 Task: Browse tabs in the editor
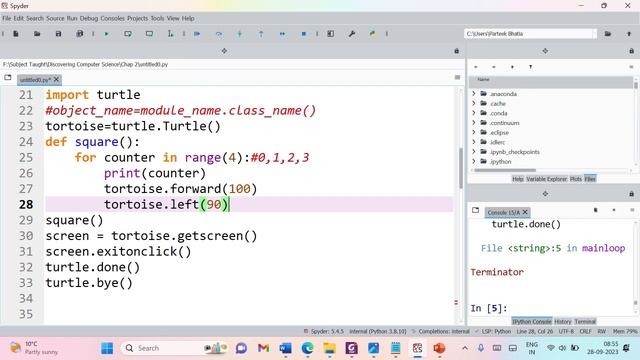click(8, 77)
